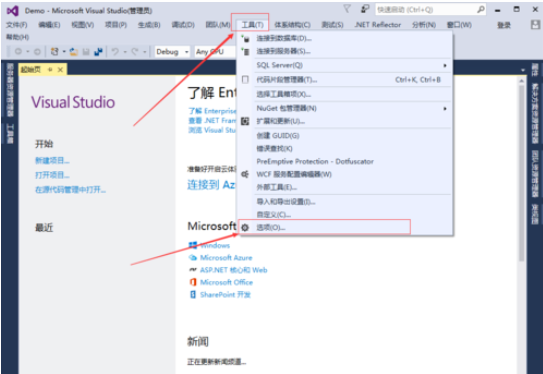Click the Microsoft Azure cloud icon
543x374 pixels.
193,258
